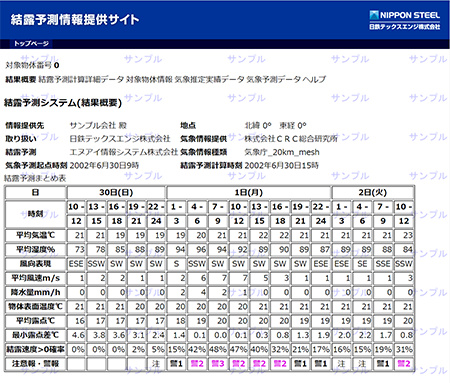Click the 結露予測システム(結果概要) heading
Screen dimensions: 450x383
(63, 103)
